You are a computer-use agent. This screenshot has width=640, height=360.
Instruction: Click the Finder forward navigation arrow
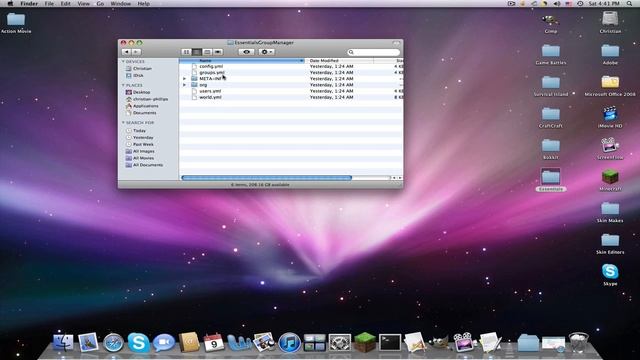tap(136, 52)
